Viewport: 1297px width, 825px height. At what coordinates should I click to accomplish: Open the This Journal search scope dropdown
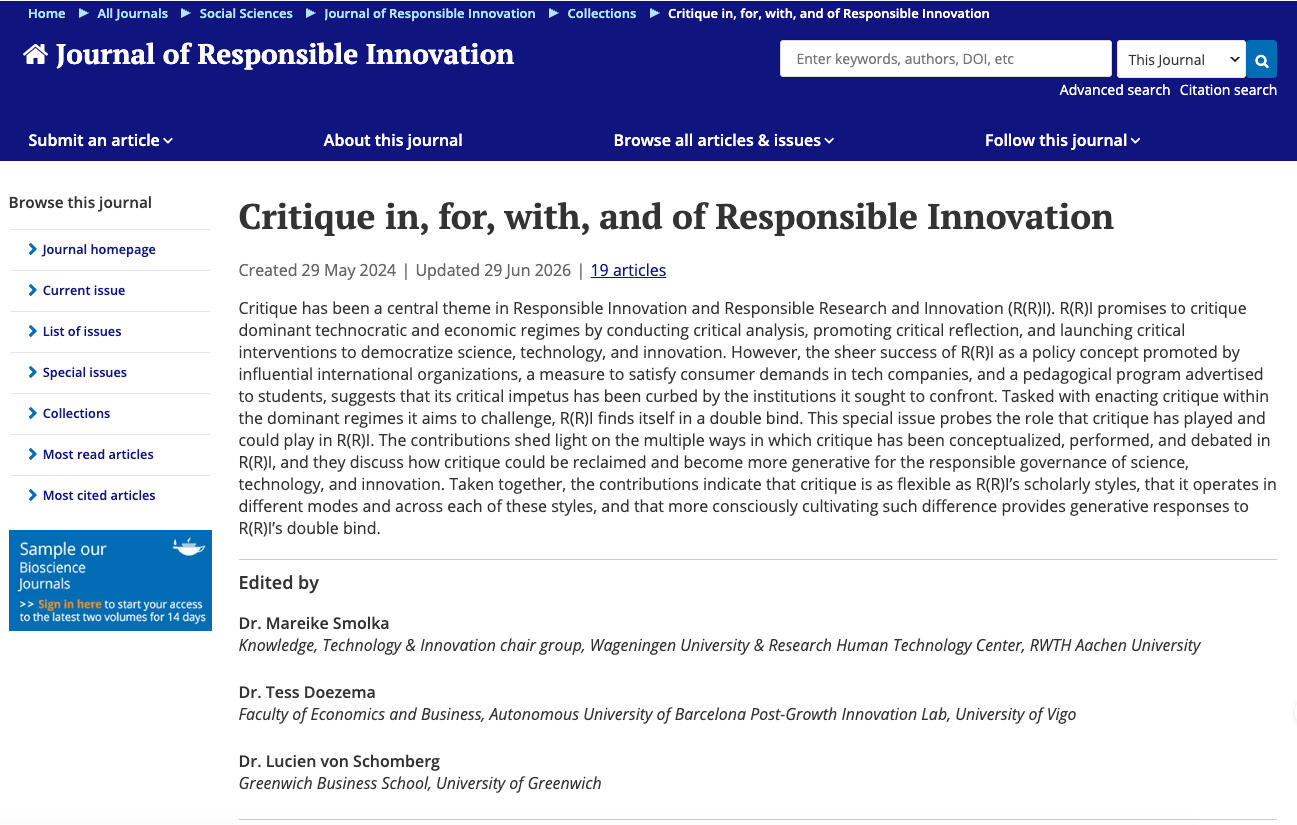[x=1181, y=59]
